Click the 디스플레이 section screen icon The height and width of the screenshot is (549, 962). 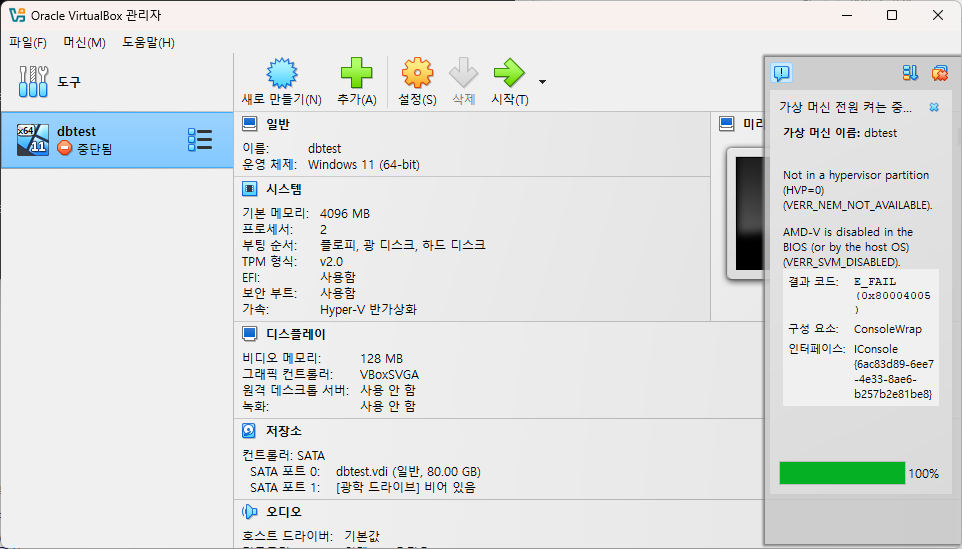[x=250, y=334]
